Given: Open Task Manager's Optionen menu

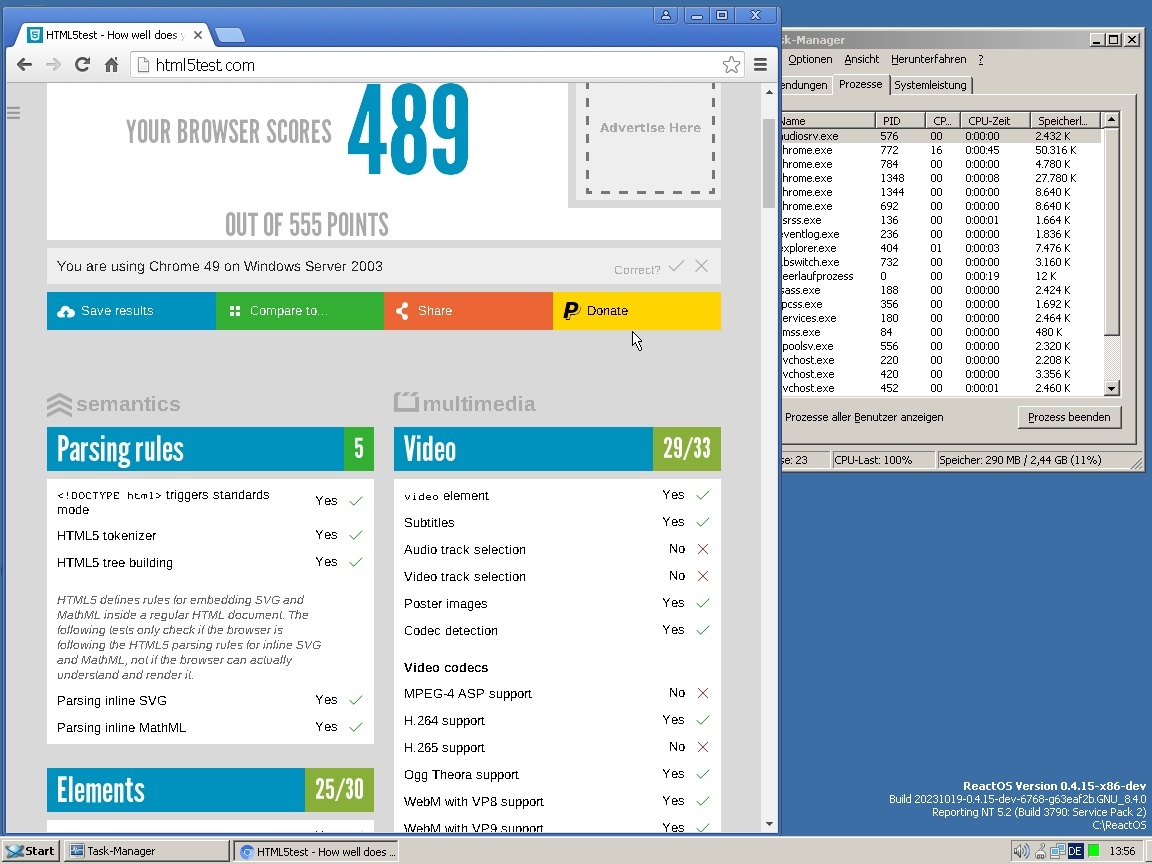Looking at the screenshot, I should click(810, 60).
